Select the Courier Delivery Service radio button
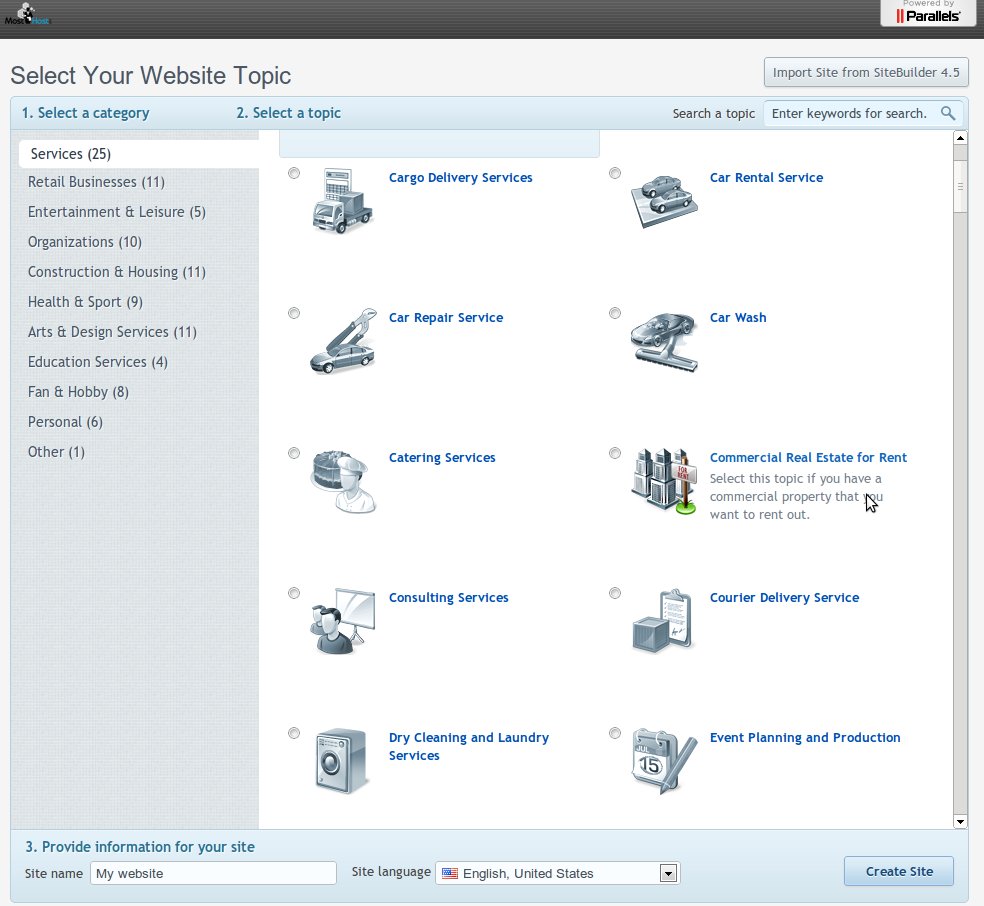Screen dimensions: 984x906 click(x=615, y=593)
